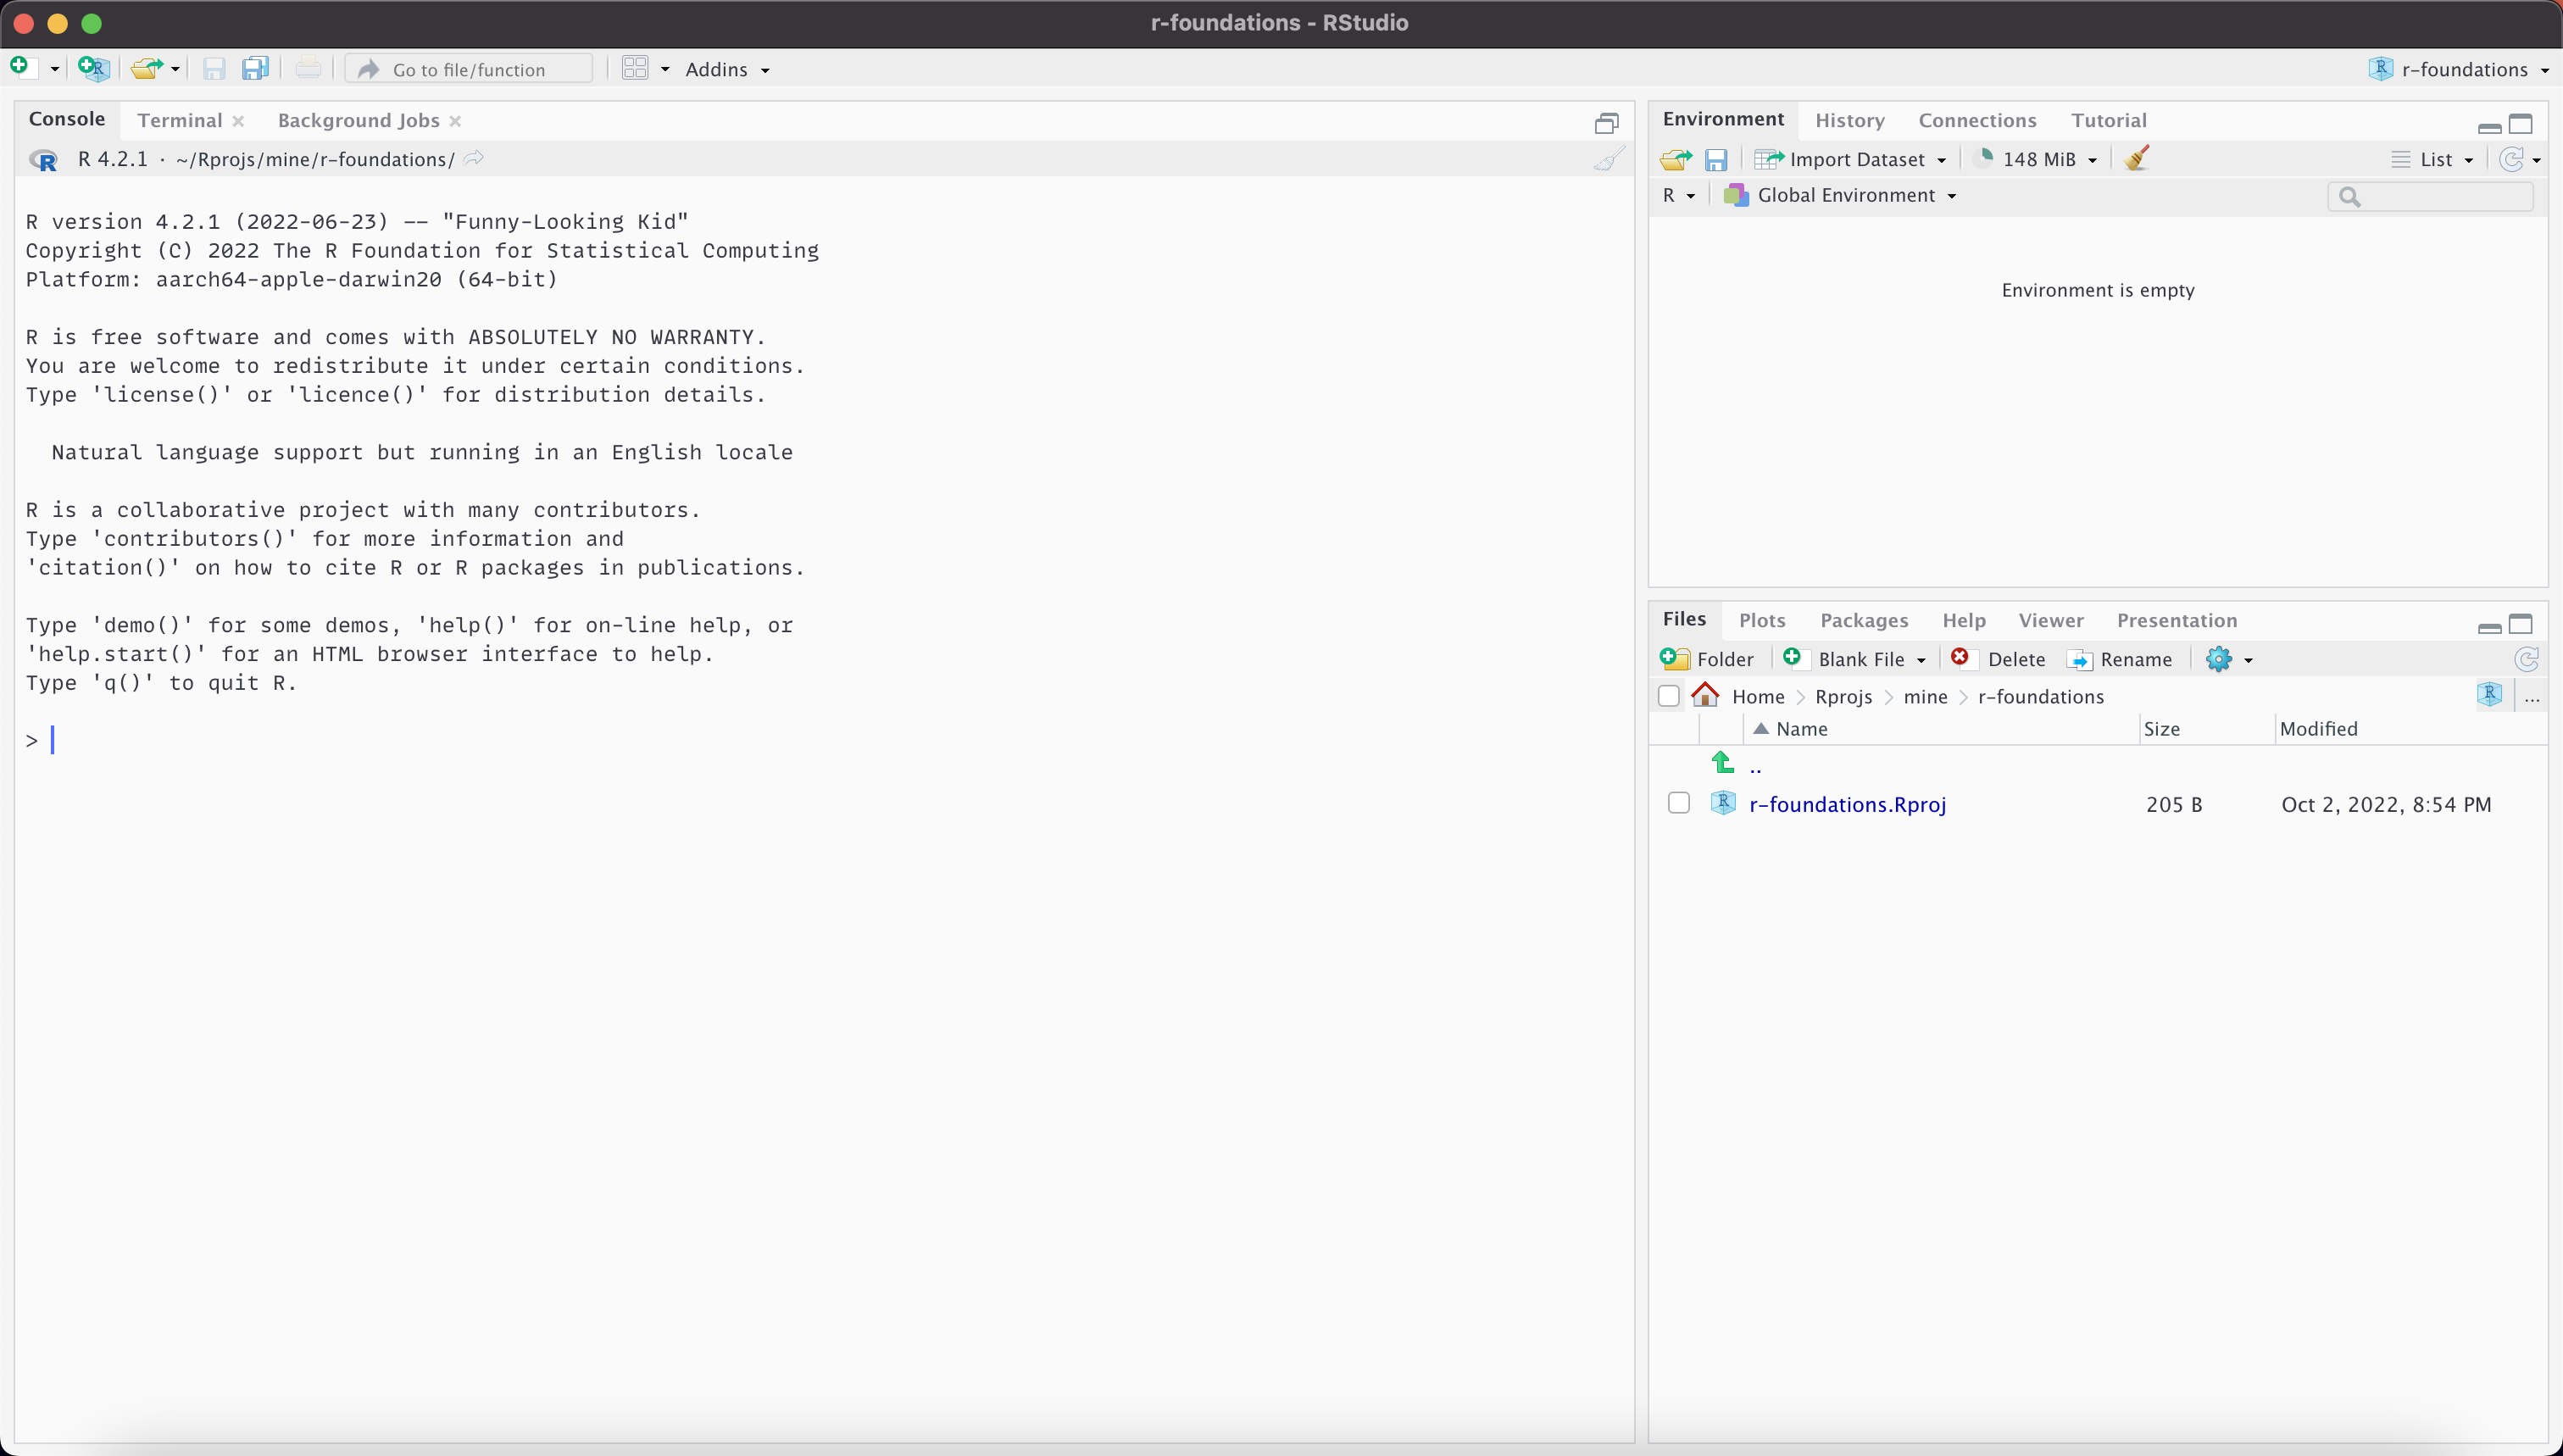Viewport: 2563px width, 1456px height.
Task: Refresh the Files pane listing
Action: [x=2526, y=659]
